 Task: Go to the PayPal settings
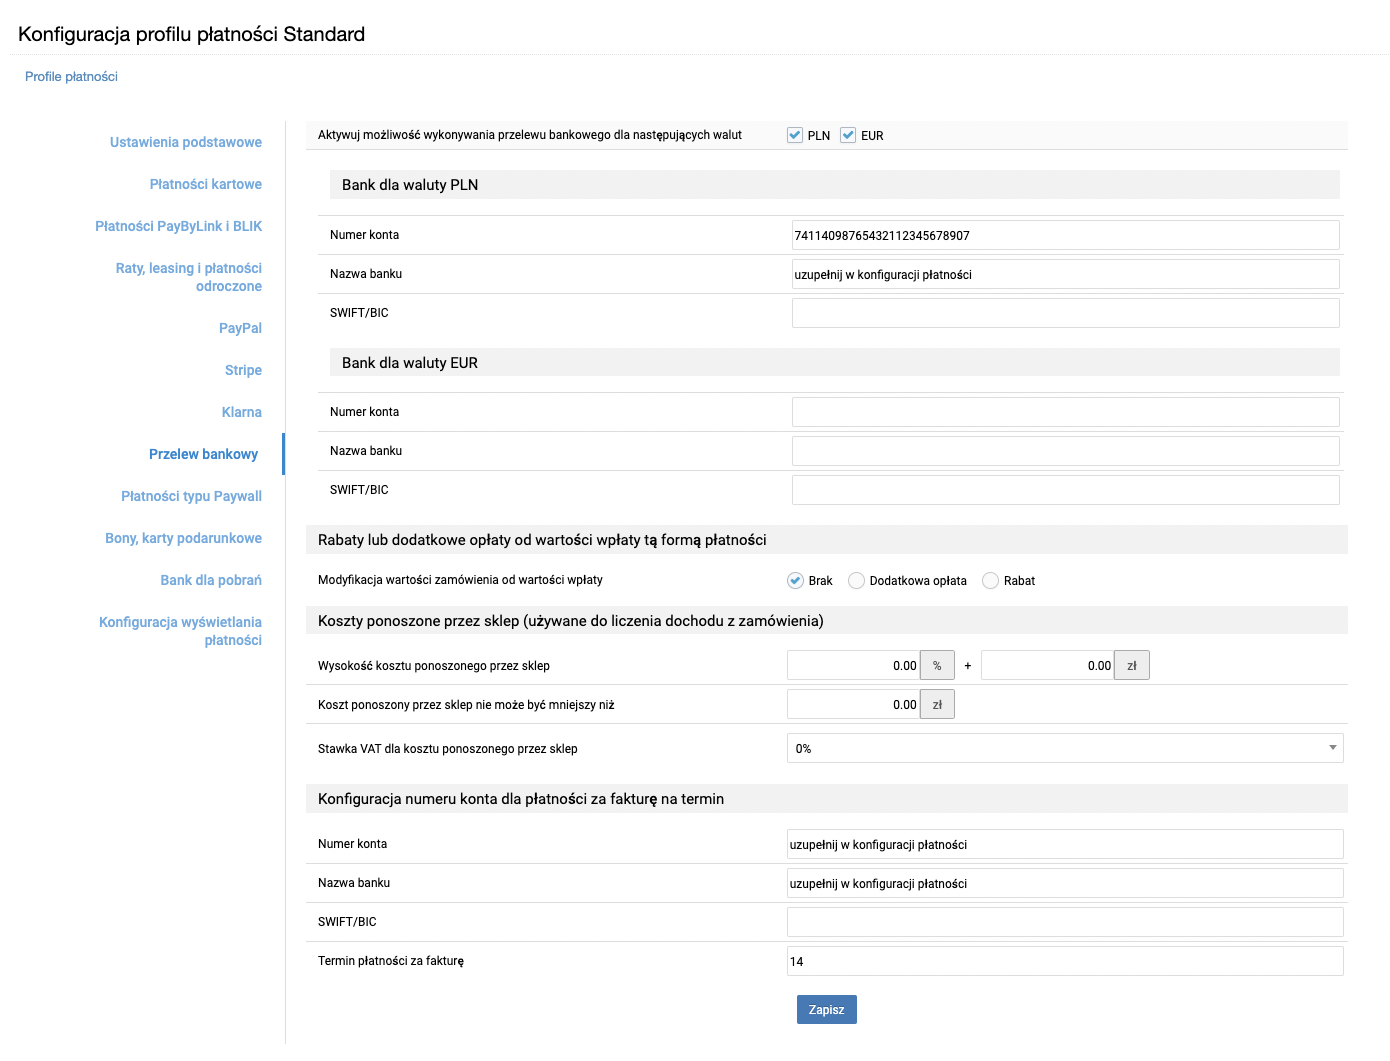tap(240, 328)
